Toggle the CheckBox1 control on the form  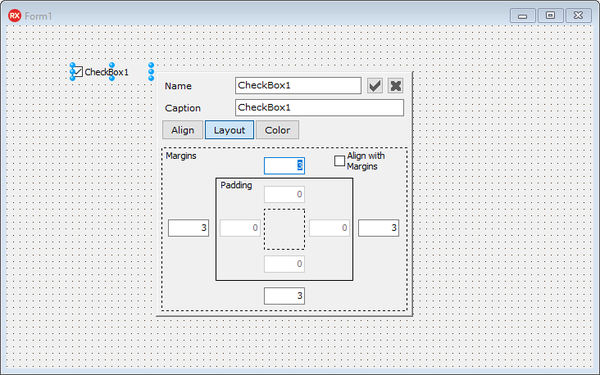coord(78,72)
